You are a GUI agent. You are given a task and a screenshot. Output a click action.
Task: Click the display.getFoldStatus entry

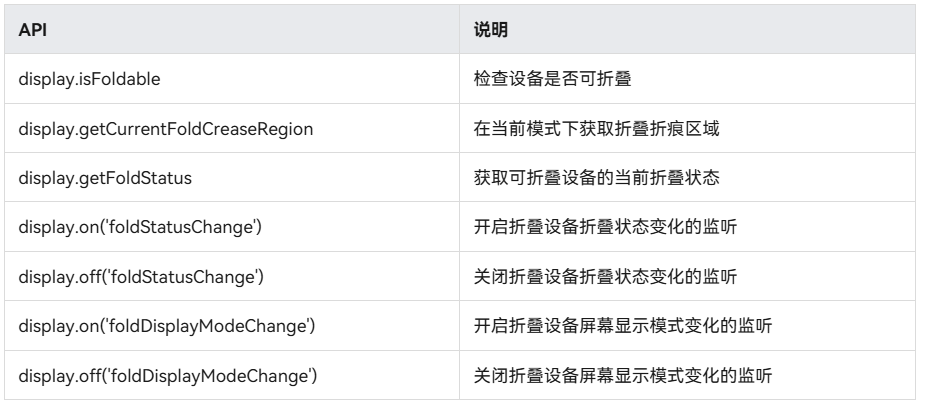105,178
